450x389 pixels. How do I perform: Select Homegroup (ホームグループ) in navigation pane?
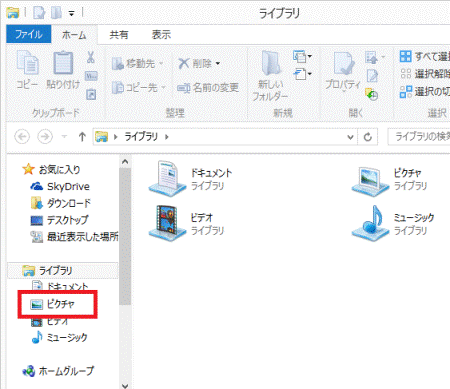(58, 371)
